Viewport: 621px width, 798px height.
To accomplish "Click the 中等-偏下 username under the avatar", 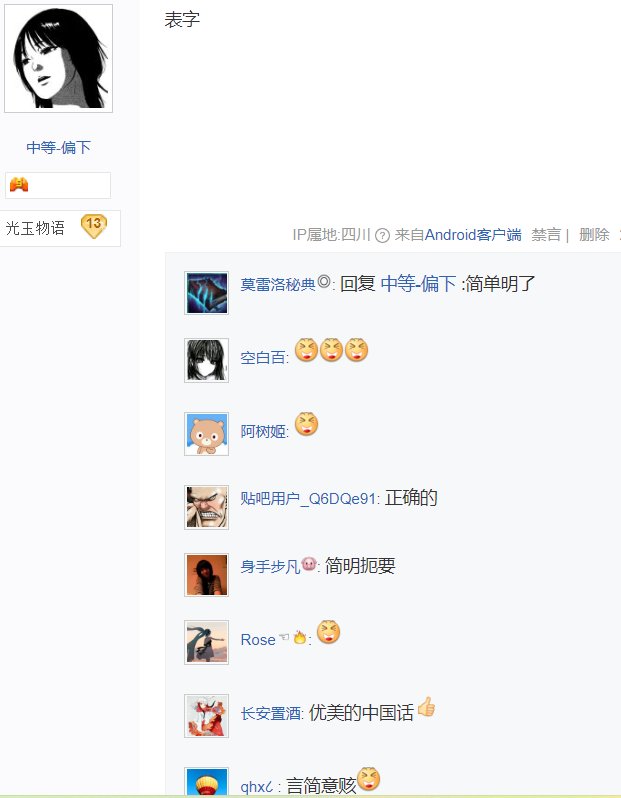I will point(59,148).
